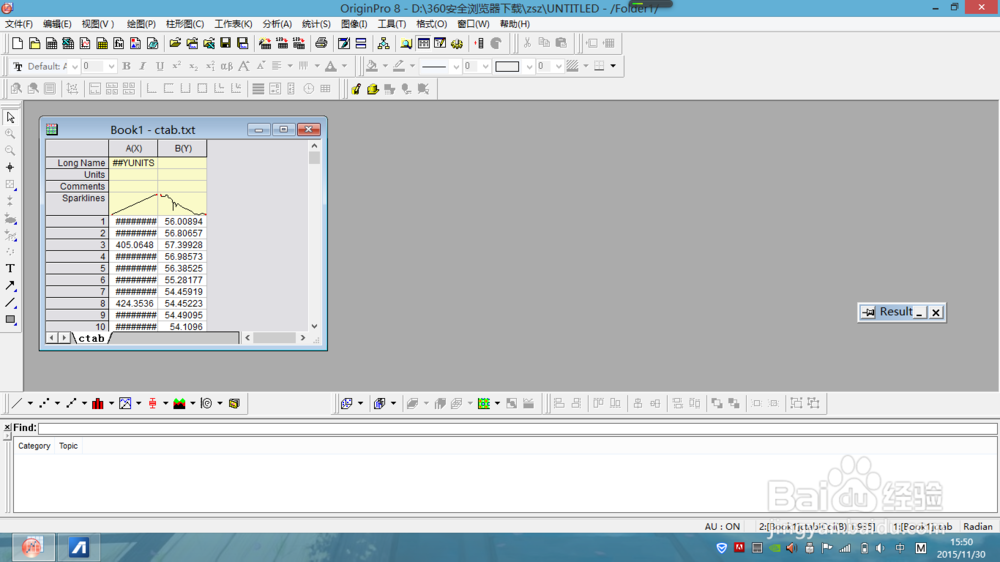Click the New Project icon in toolbar
Viewport: 1000px width, 562px height.
[x=17, y=43]
